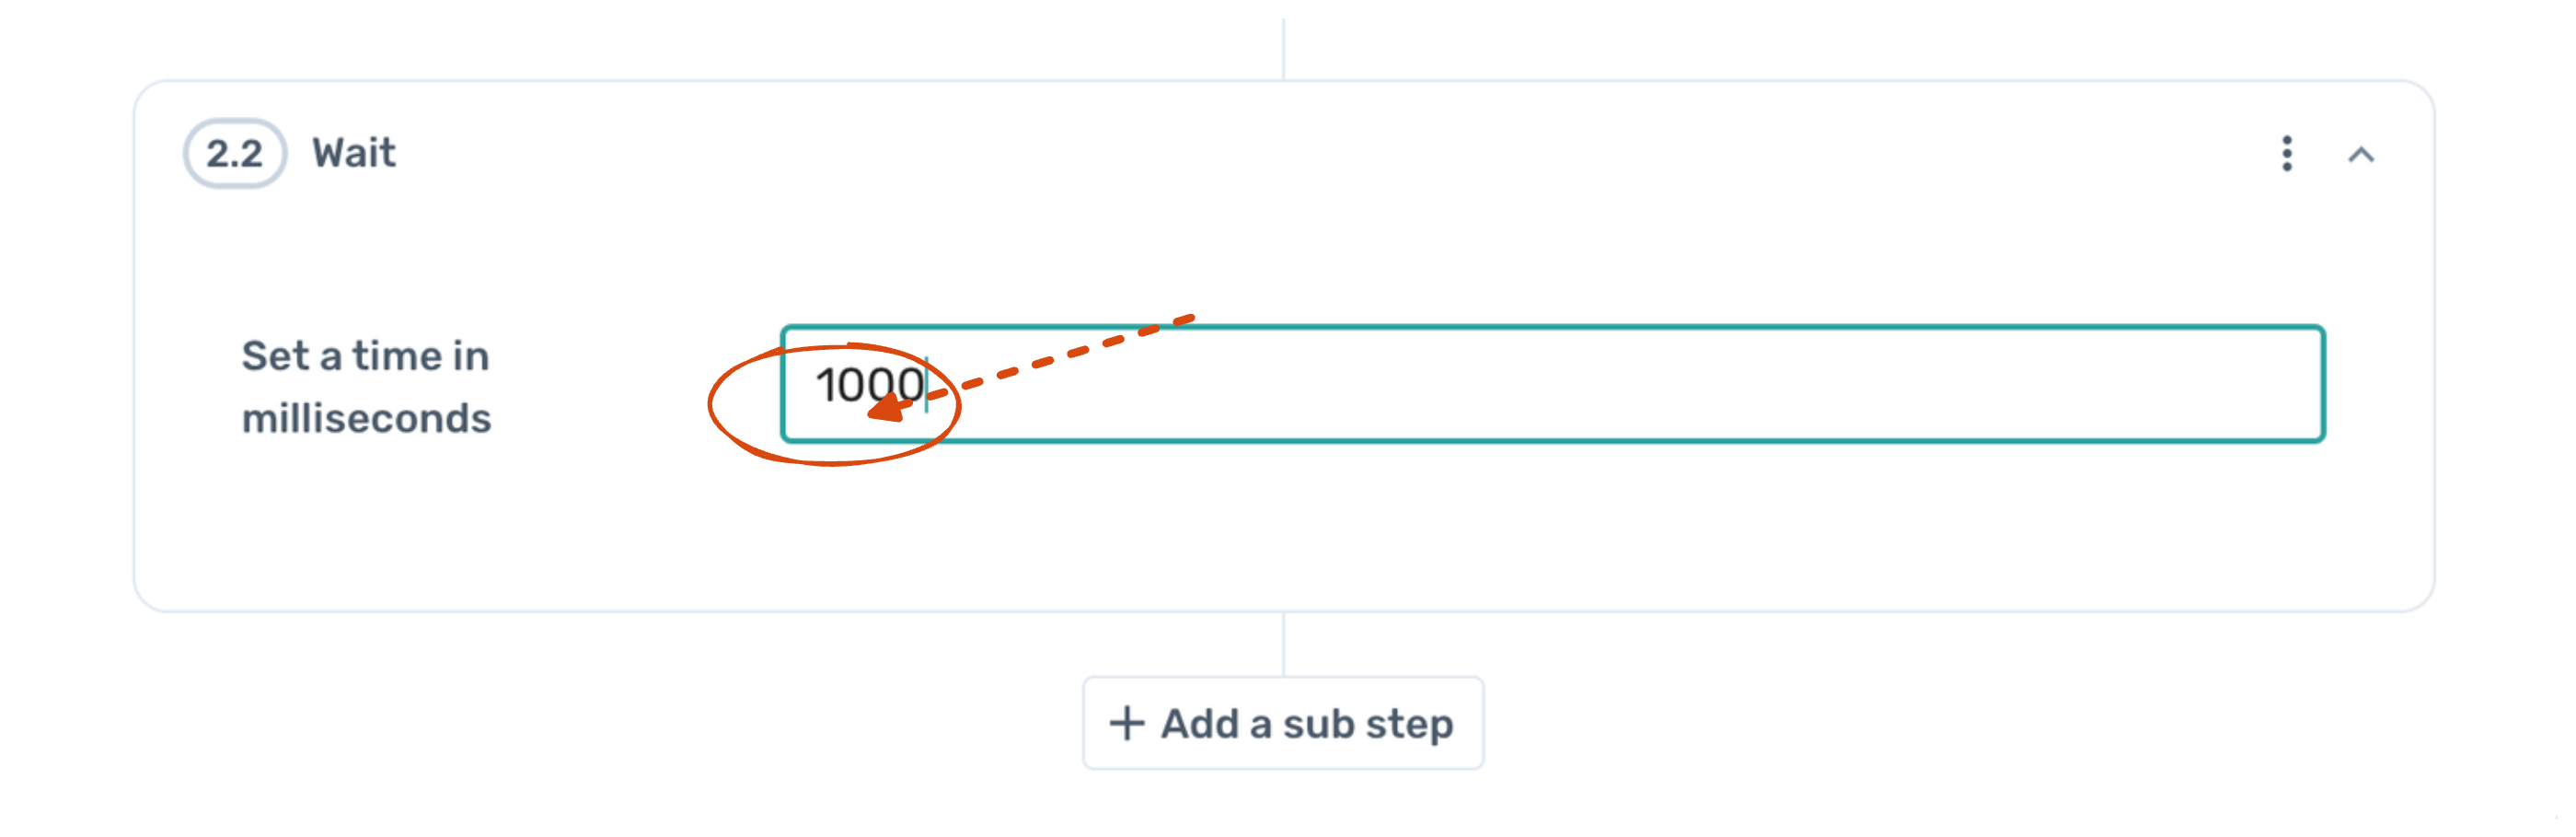The height and width of the screenshot is (837, 2576).
Task: Click the Set a time in milliseconds label
Action: pyautogui.click(x=364, y=387)
